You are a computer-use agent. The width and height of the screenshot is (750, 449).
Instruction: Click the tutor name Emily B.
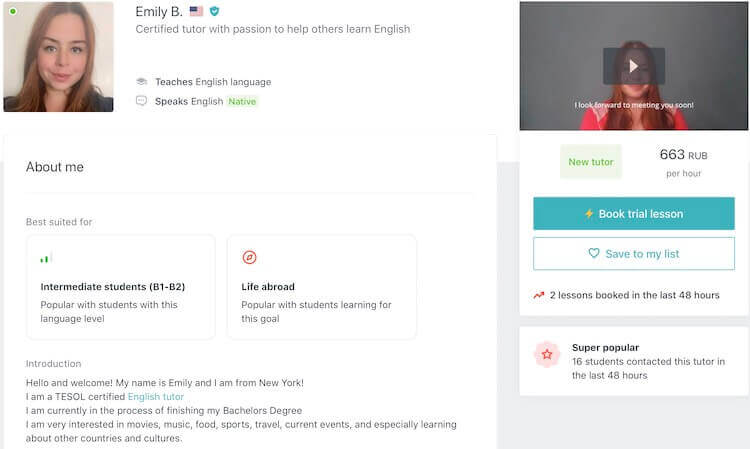coord(159,12)
